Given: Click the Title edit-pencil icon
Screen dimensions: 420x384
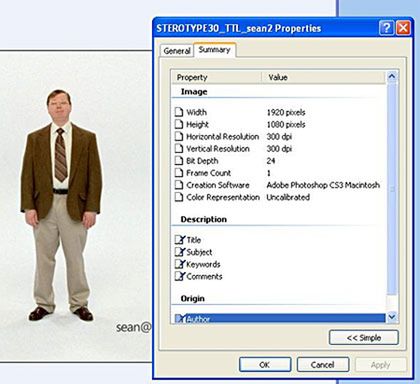Looking at the screenshot, I should coord(180,240).
